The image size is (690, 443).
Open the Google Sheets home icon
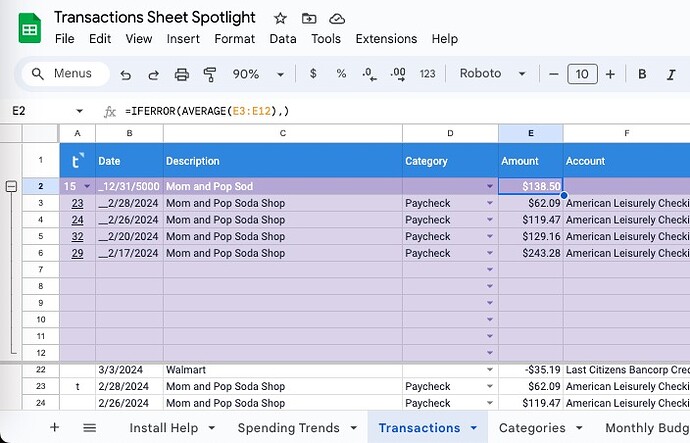29,28
